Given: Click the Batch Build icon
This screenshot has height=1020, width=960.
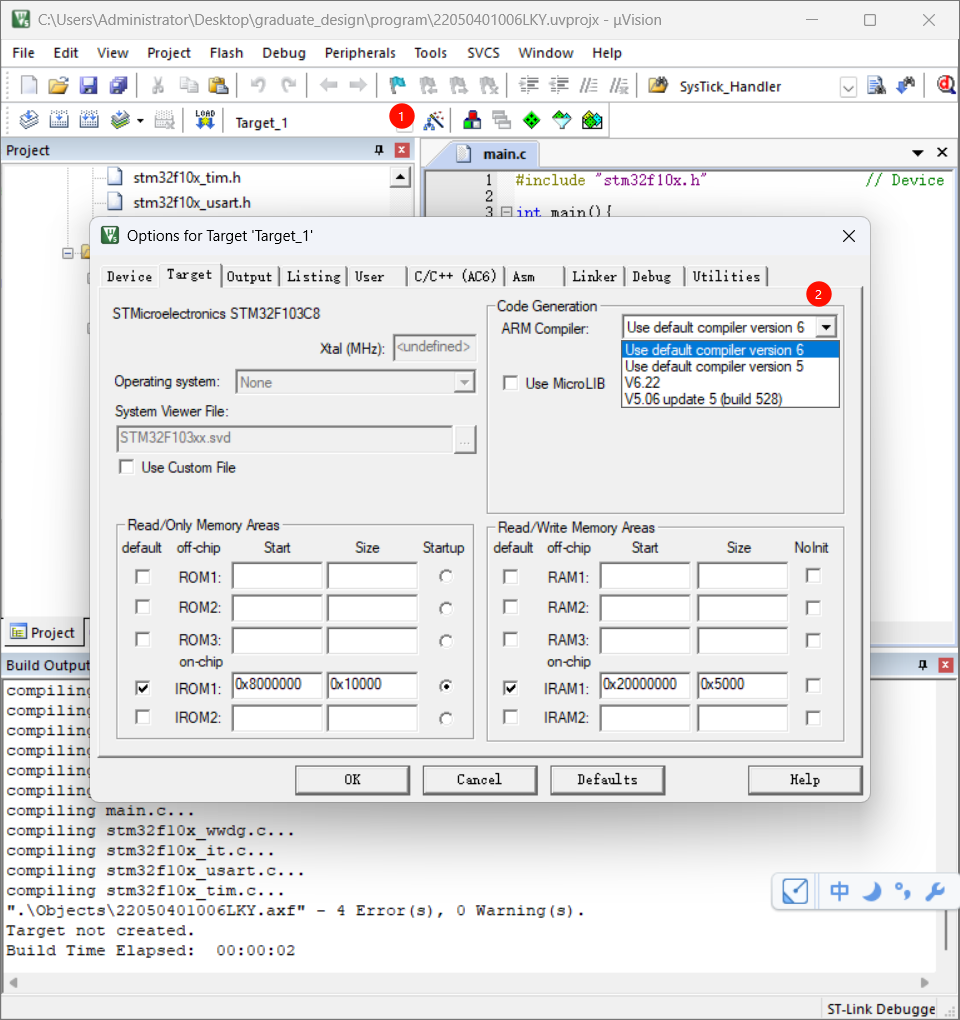Looking at the screenshot, I should click(x=120, y=120).
